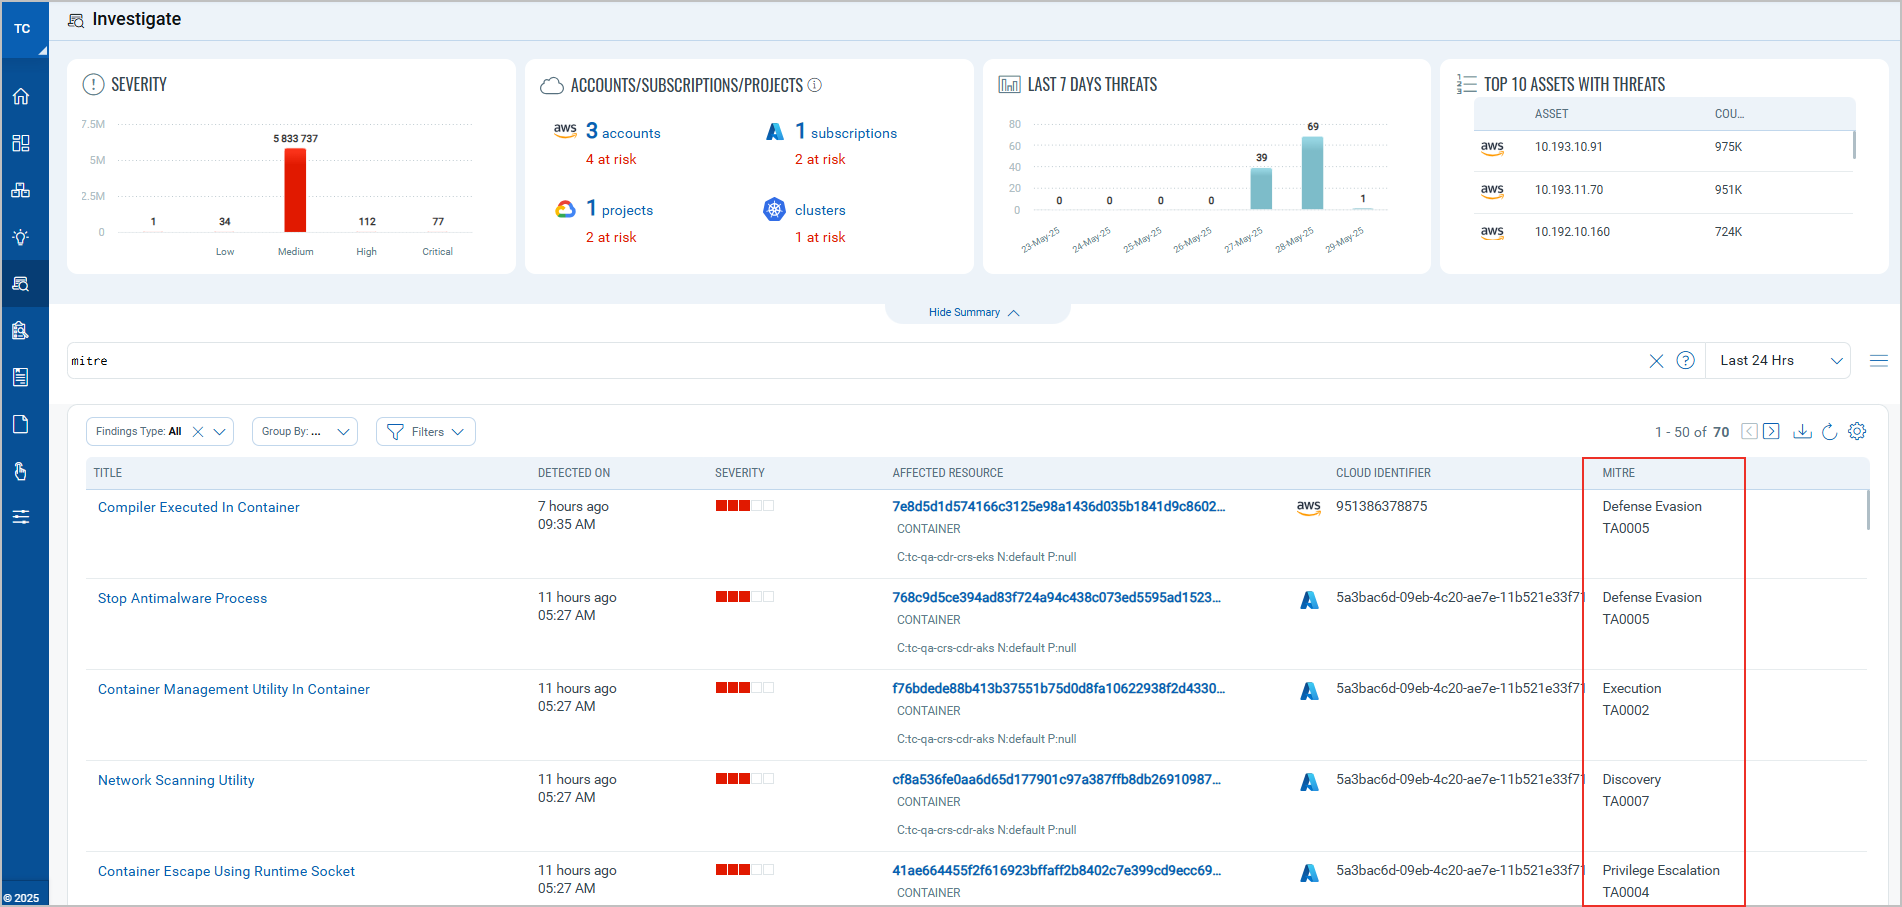1902x907 pixels.
Task: Refresh the findings table
Action: point(1829,431)
